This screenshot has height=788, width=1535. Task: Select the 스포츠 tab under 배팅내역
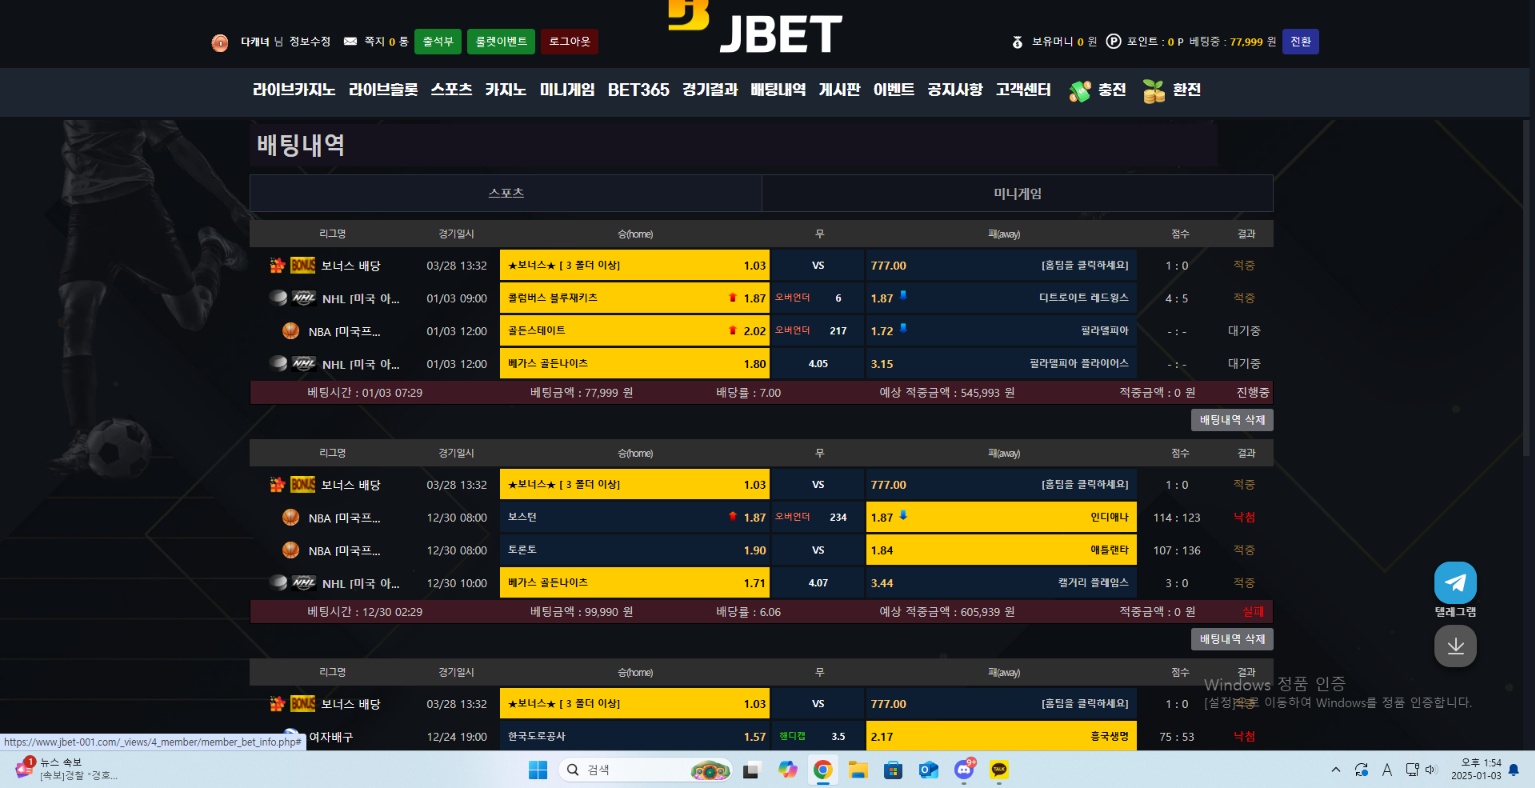point(506,194)
